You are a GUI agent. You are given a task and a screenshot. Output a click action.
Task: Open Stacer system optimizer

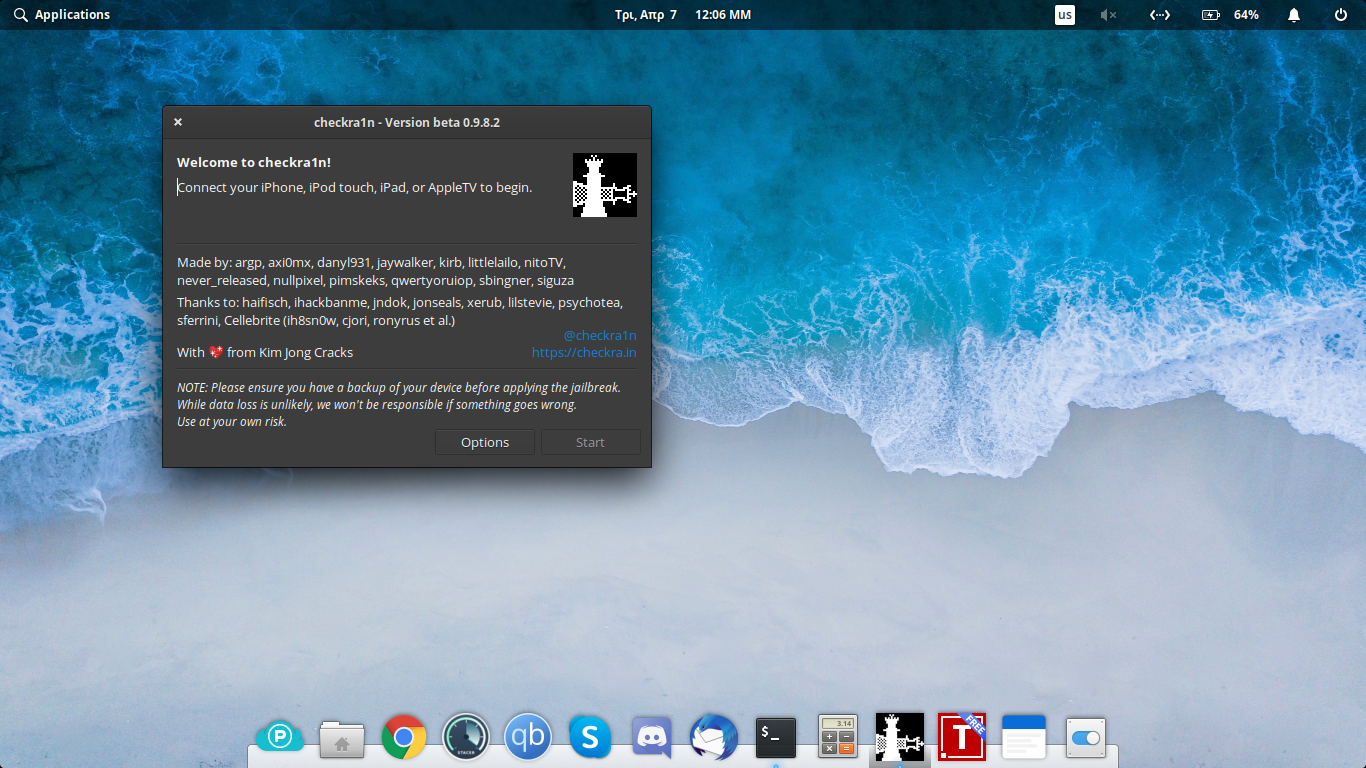point(465,737)
